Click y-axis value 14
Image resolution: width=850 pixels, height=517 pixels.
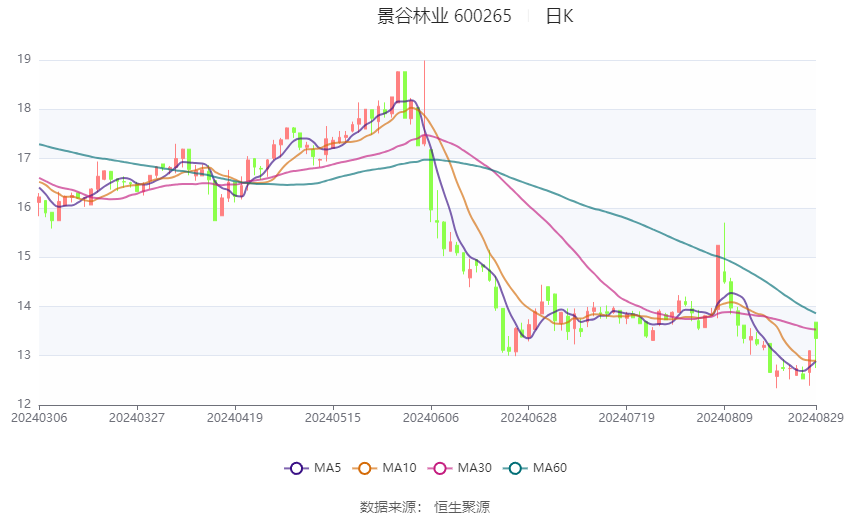click(24, 306)
